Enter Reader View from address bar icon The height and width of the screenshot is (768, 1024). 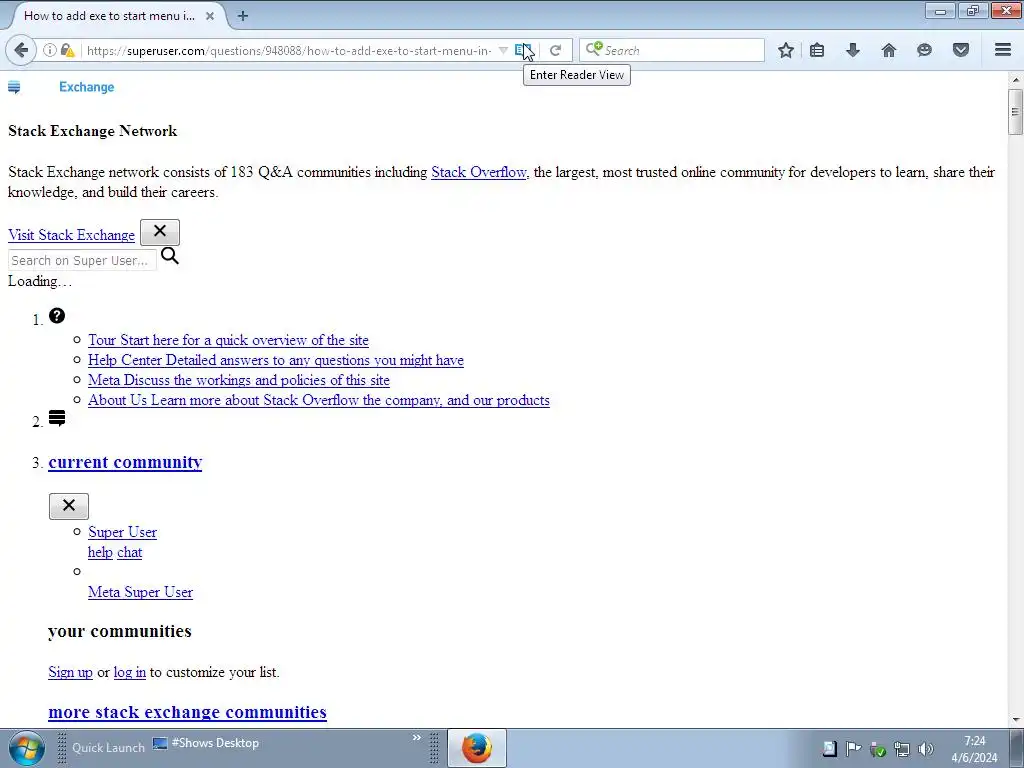pyautogui.click(x=522, y=50)
